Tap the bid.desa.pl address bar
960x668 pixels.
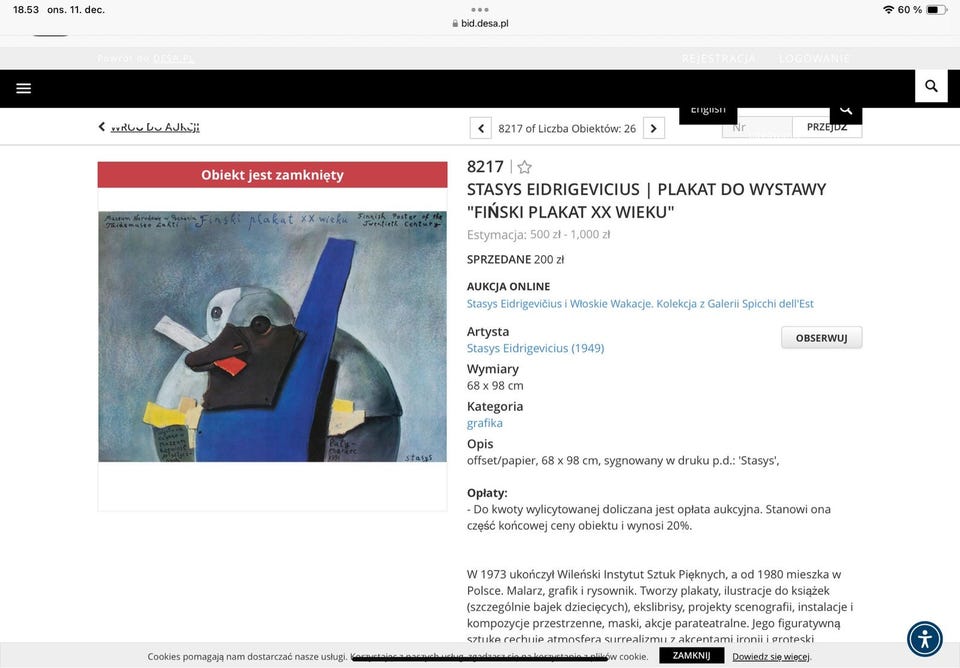pos(480,23)
